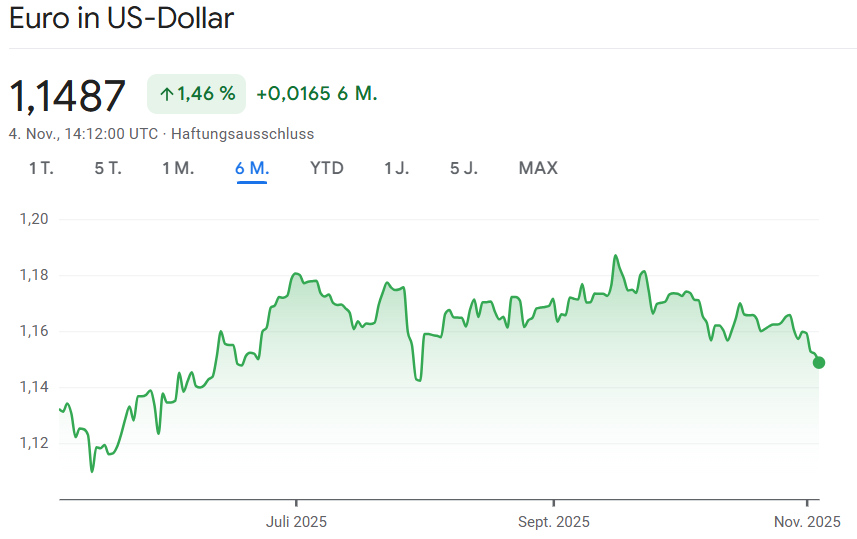Screen dimensions: 857x539
Task: Show the MAX history range
Action: tap(538, 168)
